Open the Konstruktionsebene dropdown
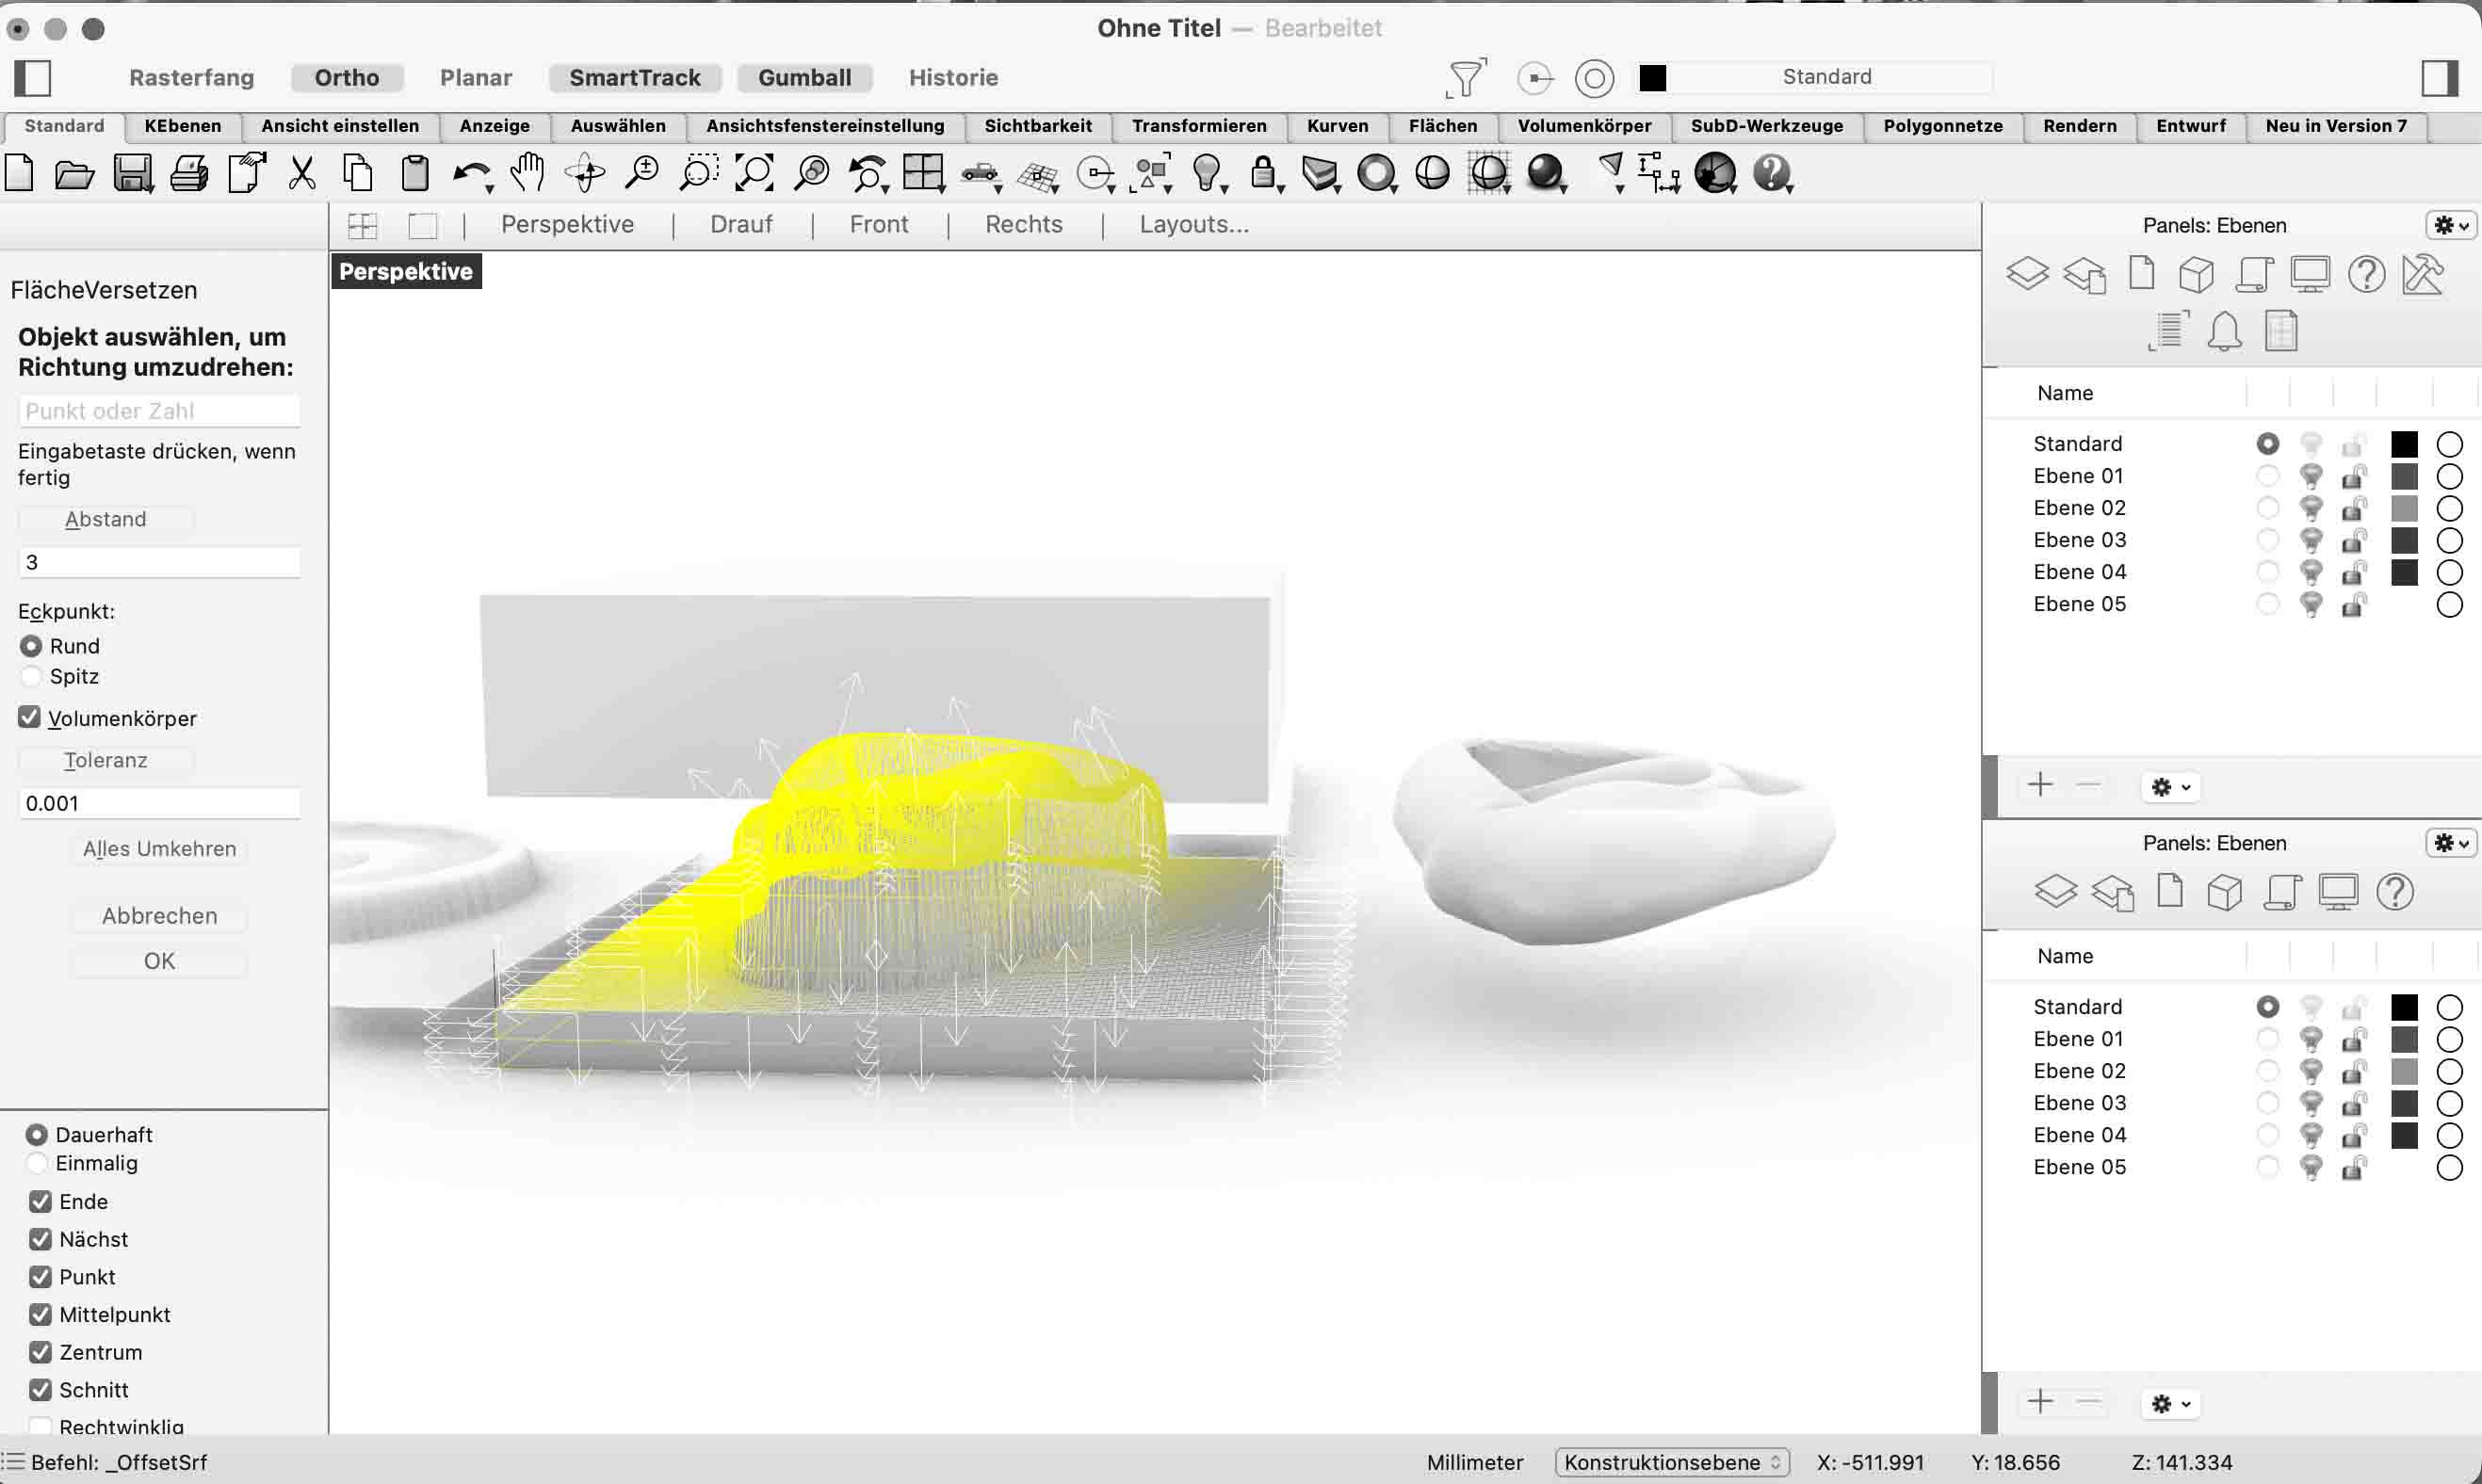Screen dimensions: 2482x1484 click(1672, 1462)
